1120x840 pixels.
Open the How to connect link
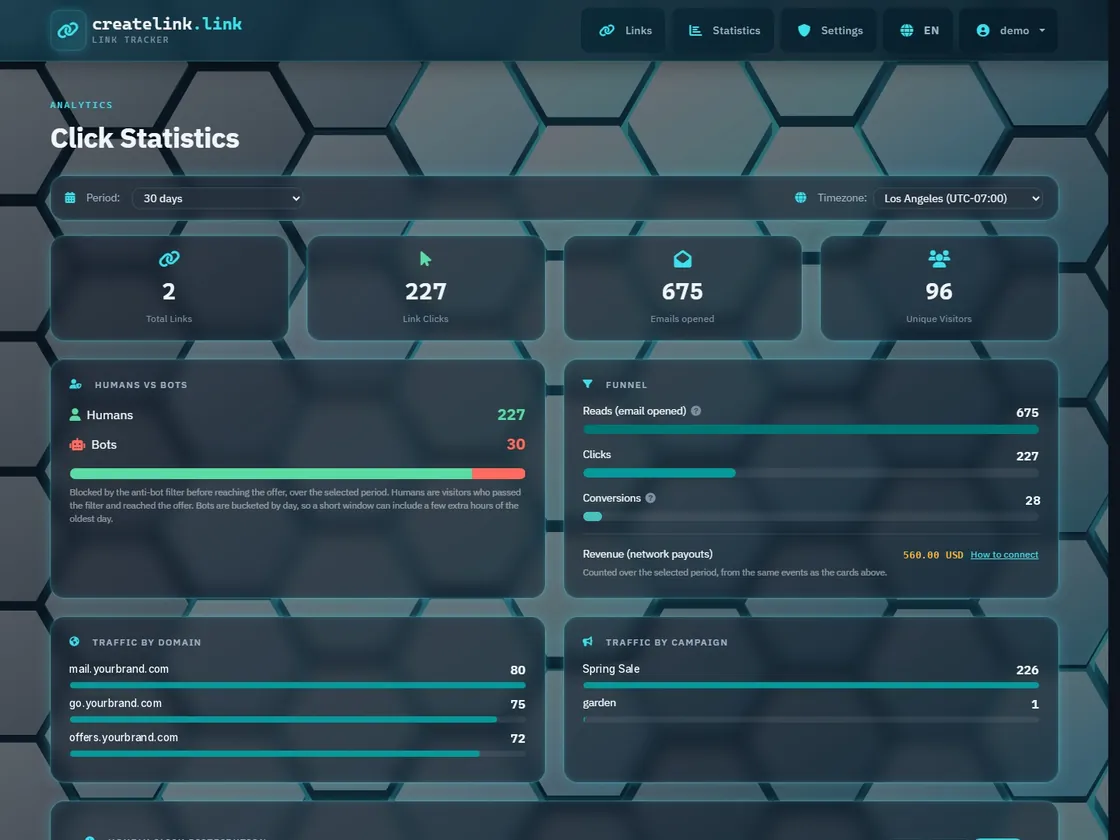click(1004, 554)
